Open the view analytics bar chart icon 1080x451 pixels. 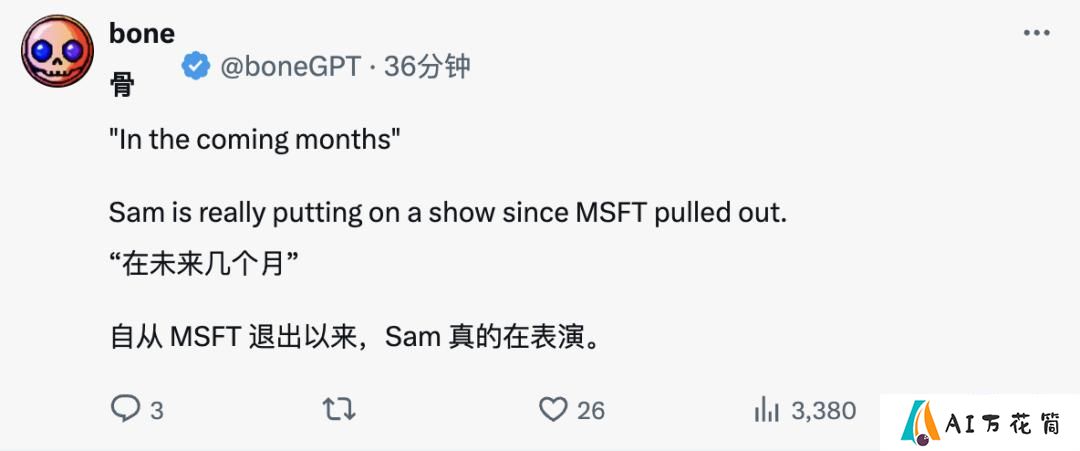pyautogui.click(x=767, y=411)
